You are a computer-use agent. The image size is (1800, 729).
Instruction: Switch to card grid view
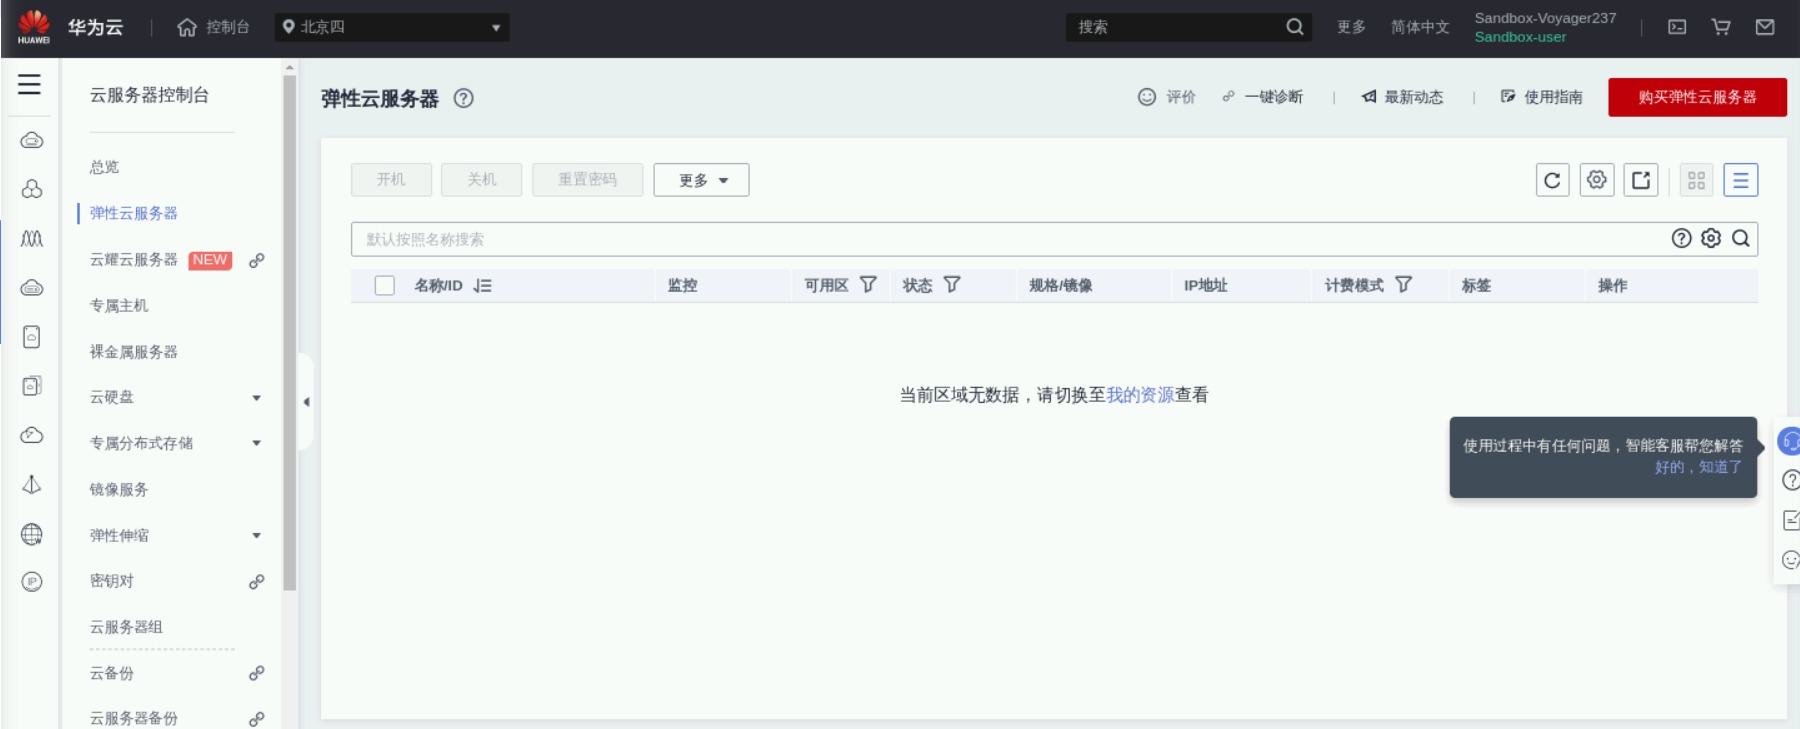point(1696,180)
